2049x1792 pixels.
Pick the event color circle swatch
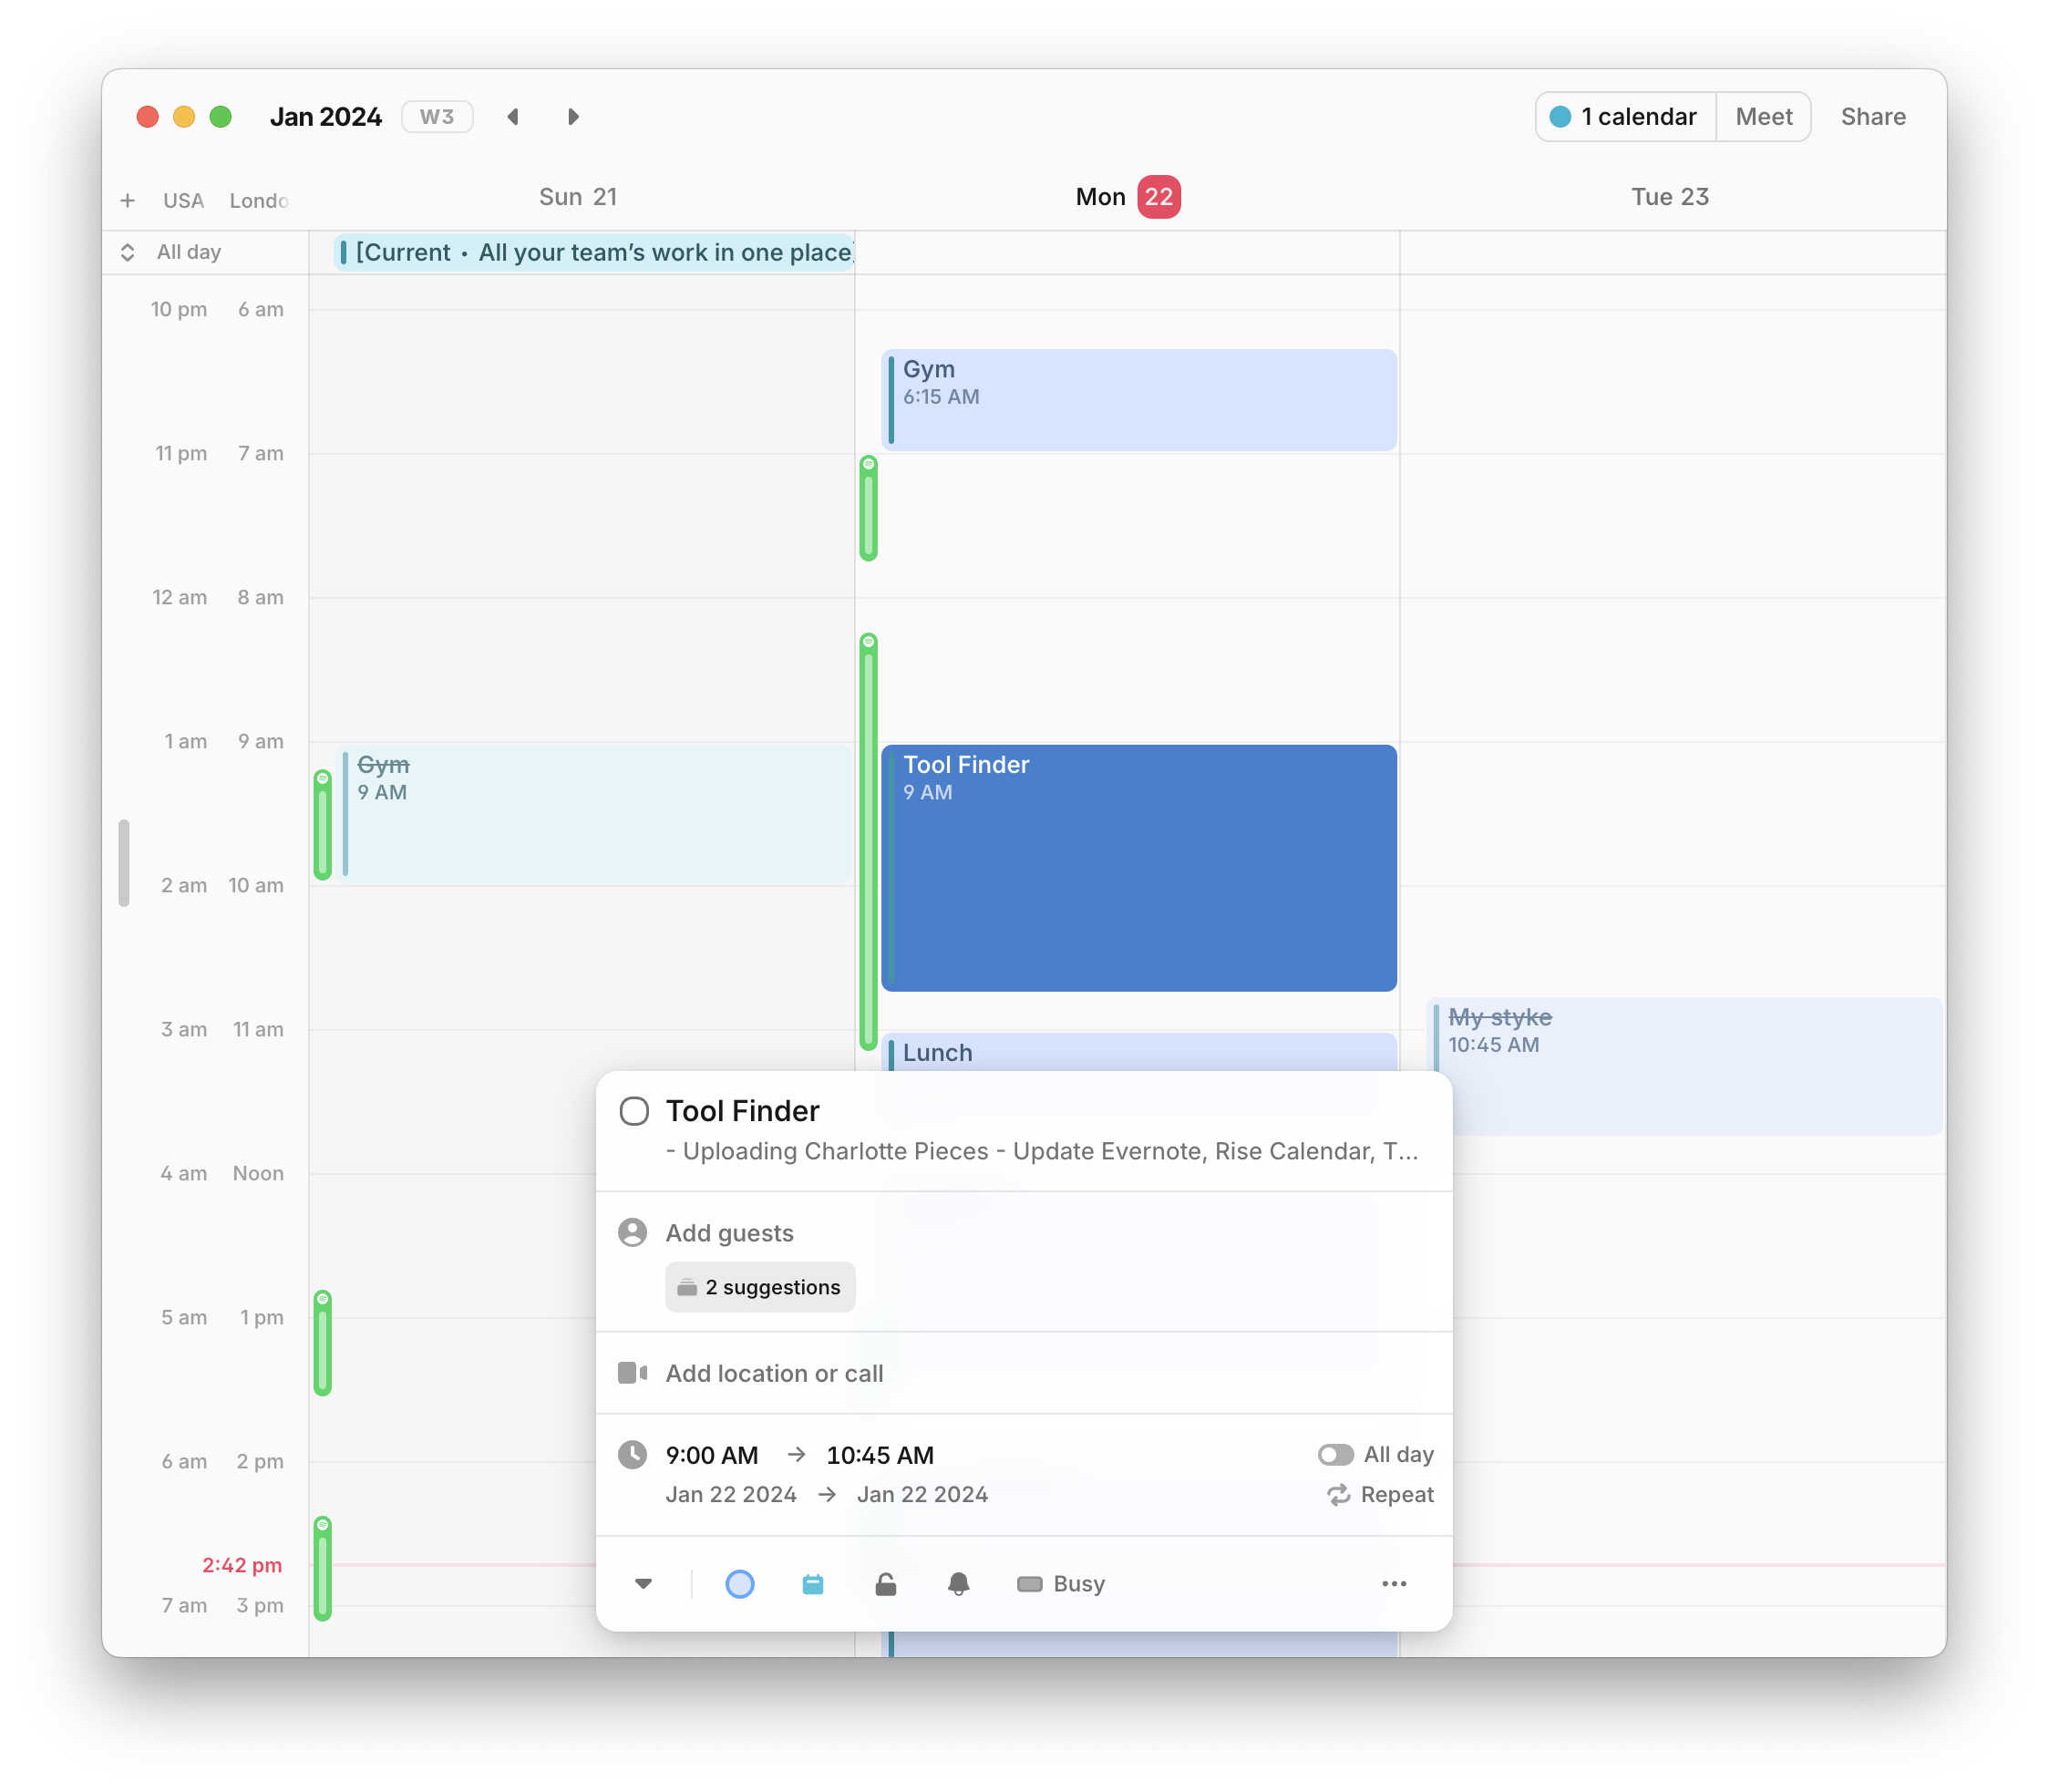[x=739, y=1584]
